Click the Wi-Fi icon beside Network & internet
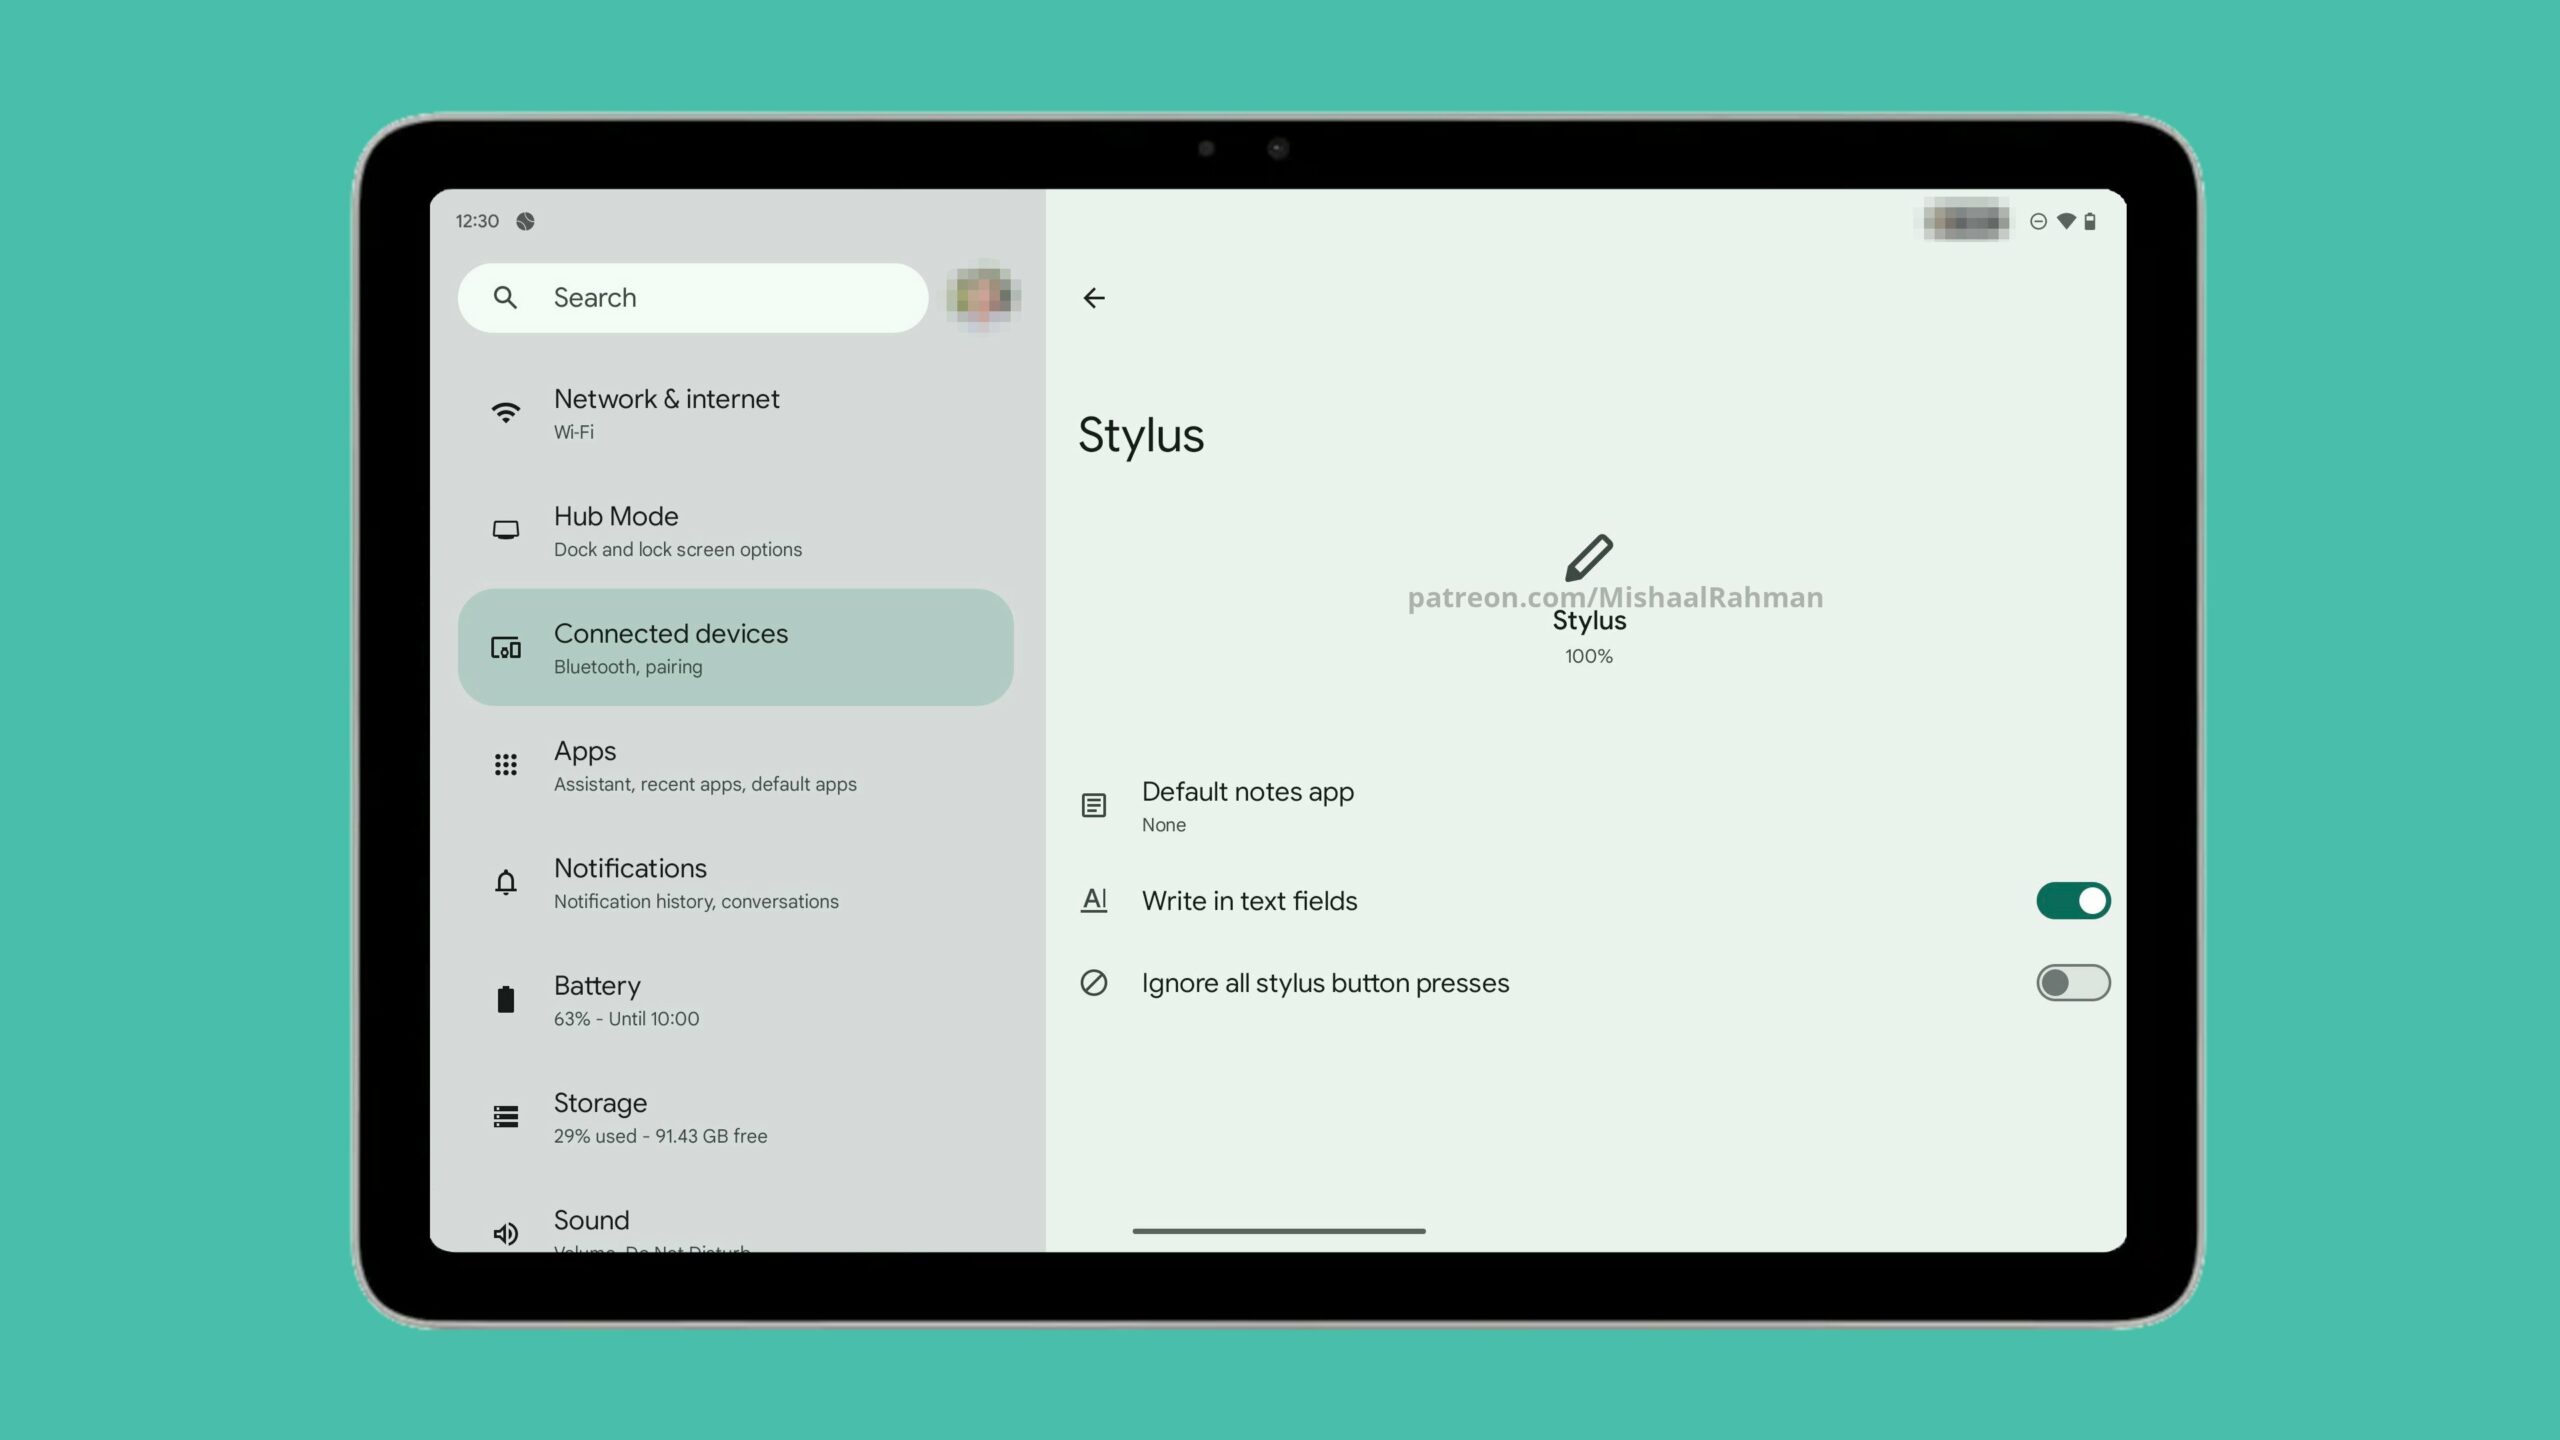 pyautogui.click(x=505, y=413)
